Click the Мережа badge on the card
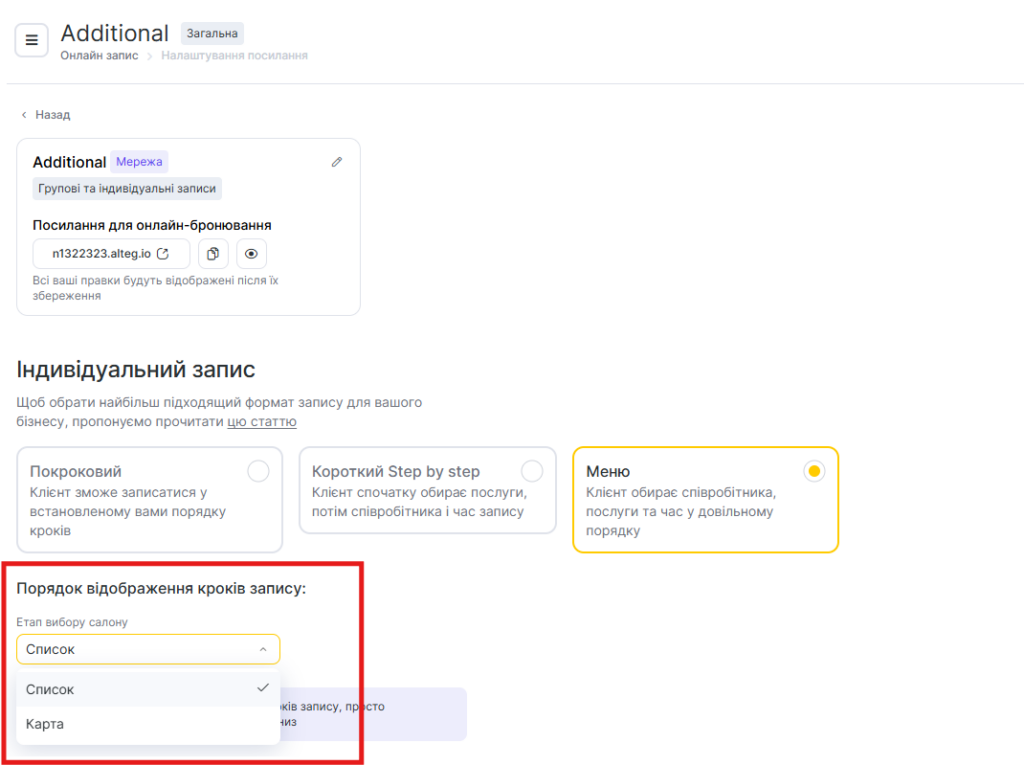The width and height of the screenshot is (1024, 765). (x=139, y=162)
